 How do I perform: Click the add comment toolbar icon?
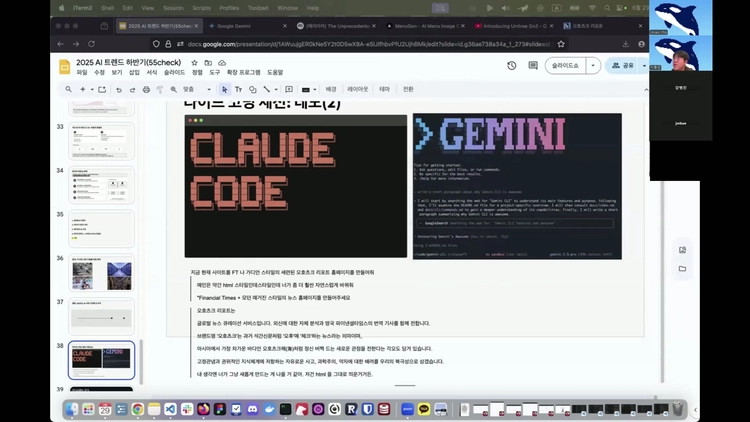click(289, 89)
